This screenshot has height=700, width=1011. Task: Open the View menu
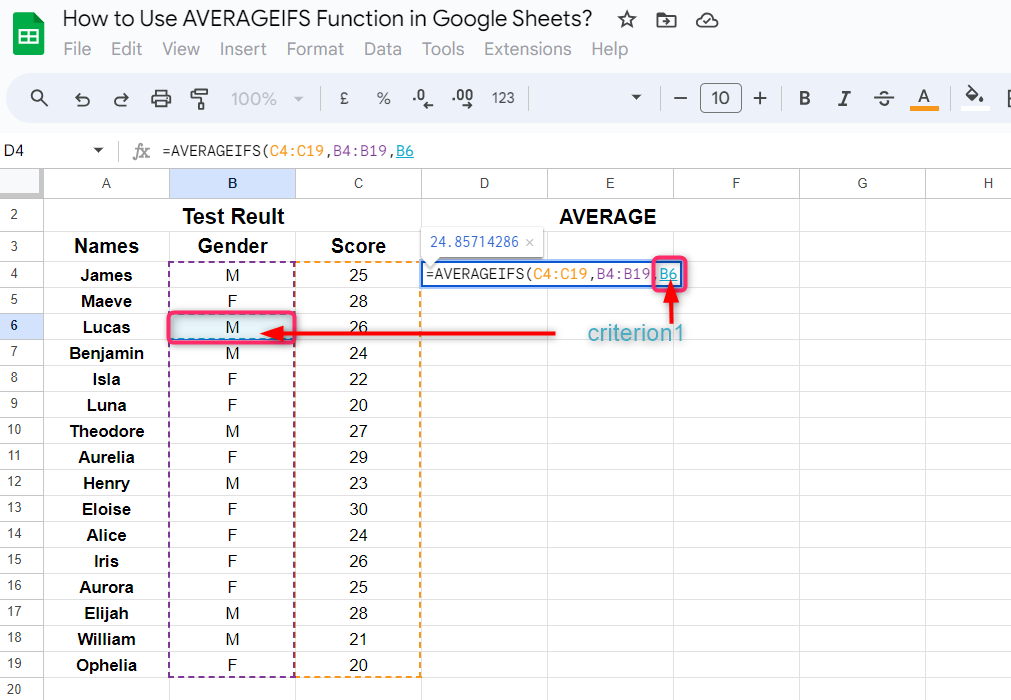(x=181, y=49)
